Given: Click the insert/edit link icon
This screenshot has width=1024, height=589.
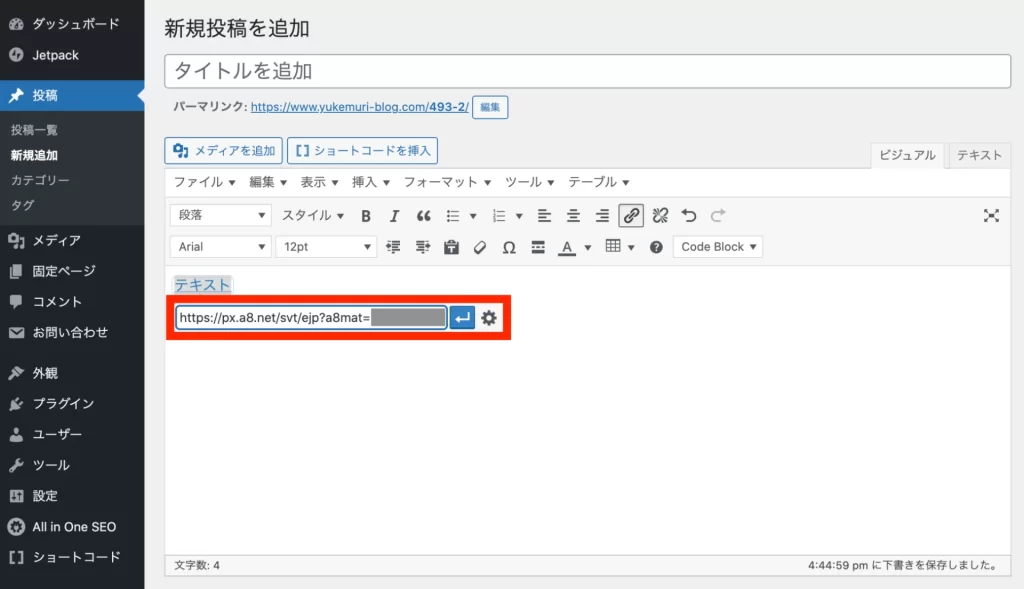Looking at the screenshot, I should click(631, 215).
